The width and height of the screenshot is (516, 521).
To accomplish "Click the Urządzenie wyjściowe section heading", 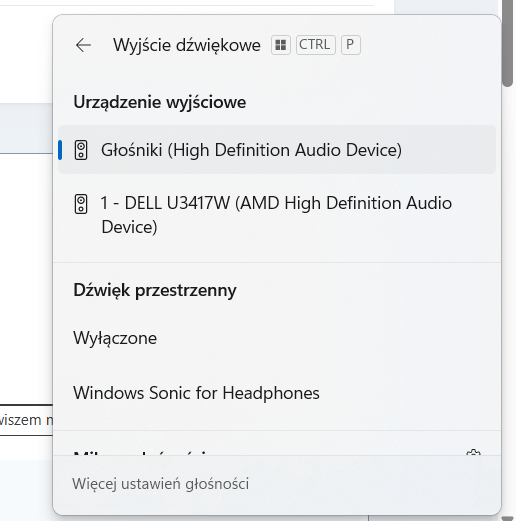I will pos(160,102).
